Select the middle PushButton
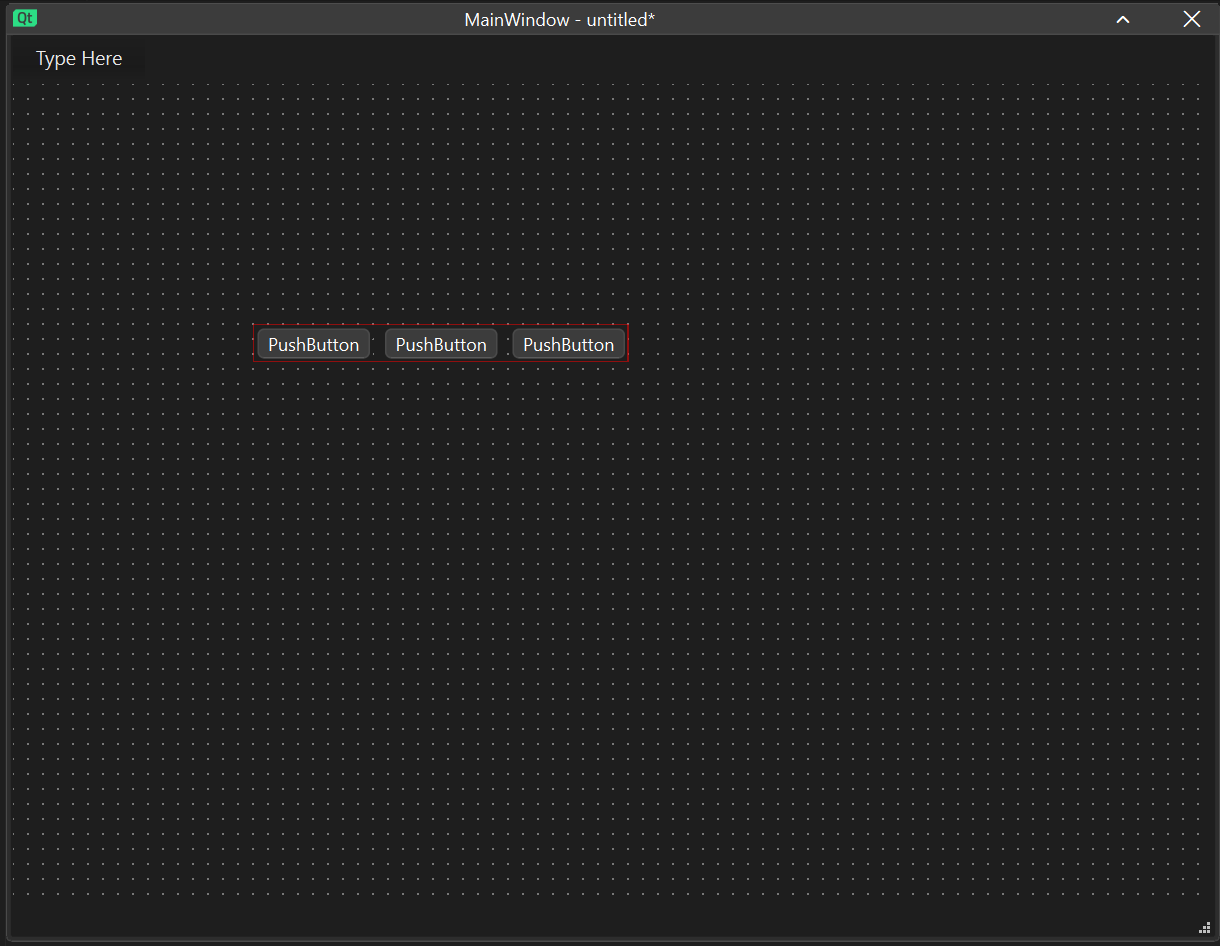The width and height of the screenshot is (1220, 946). click(x=441, y=344)
